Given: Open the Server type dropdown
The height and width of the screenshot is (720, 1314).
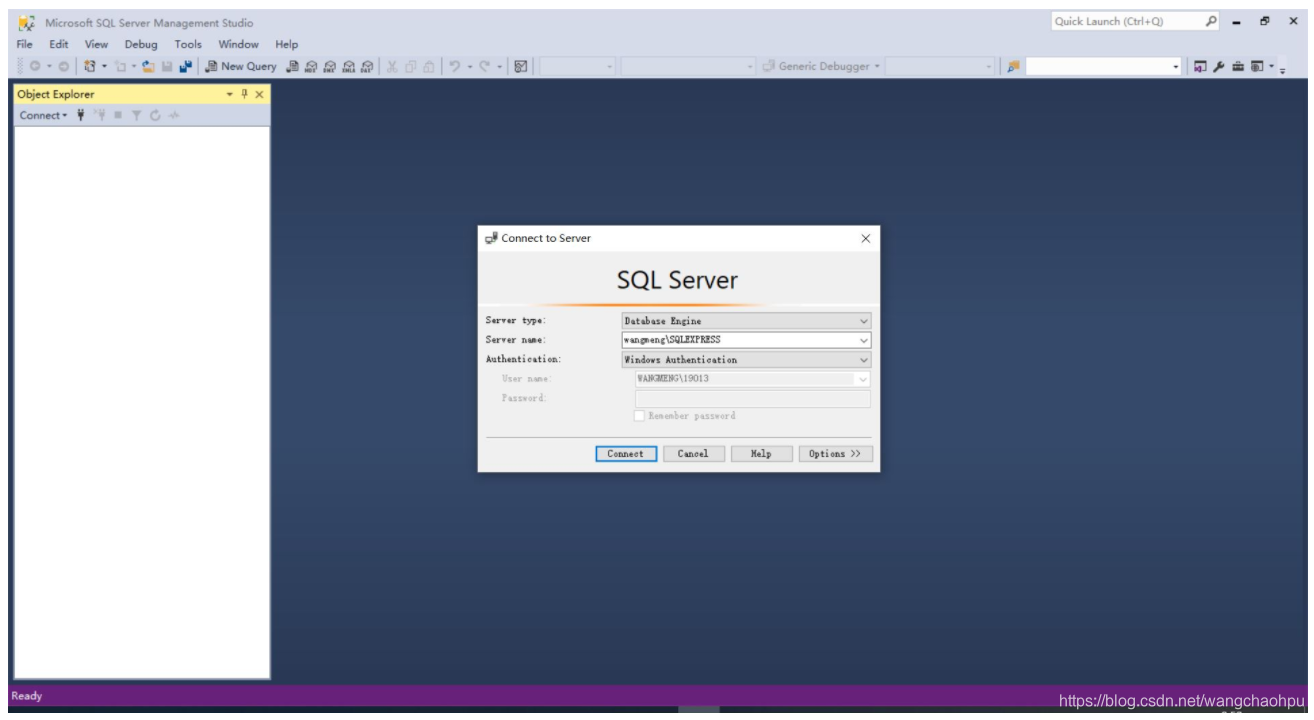Looking at the screenshot, I should [864, 321].
